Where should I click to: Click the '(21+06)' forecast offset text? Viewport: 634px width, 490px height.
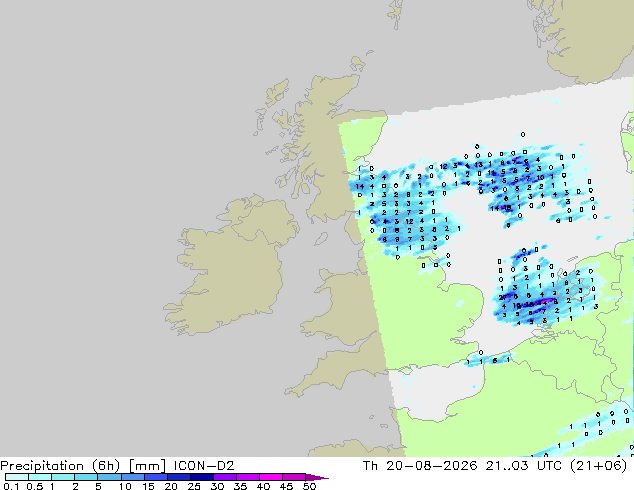pos(598,466)
